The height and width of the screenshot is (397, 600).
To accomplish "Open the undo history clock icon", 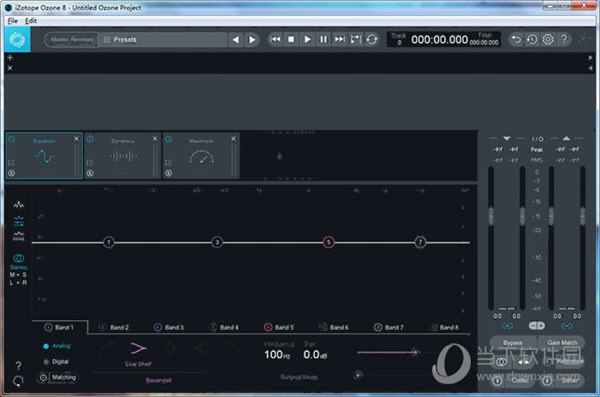I will click(x=532, y=39).
